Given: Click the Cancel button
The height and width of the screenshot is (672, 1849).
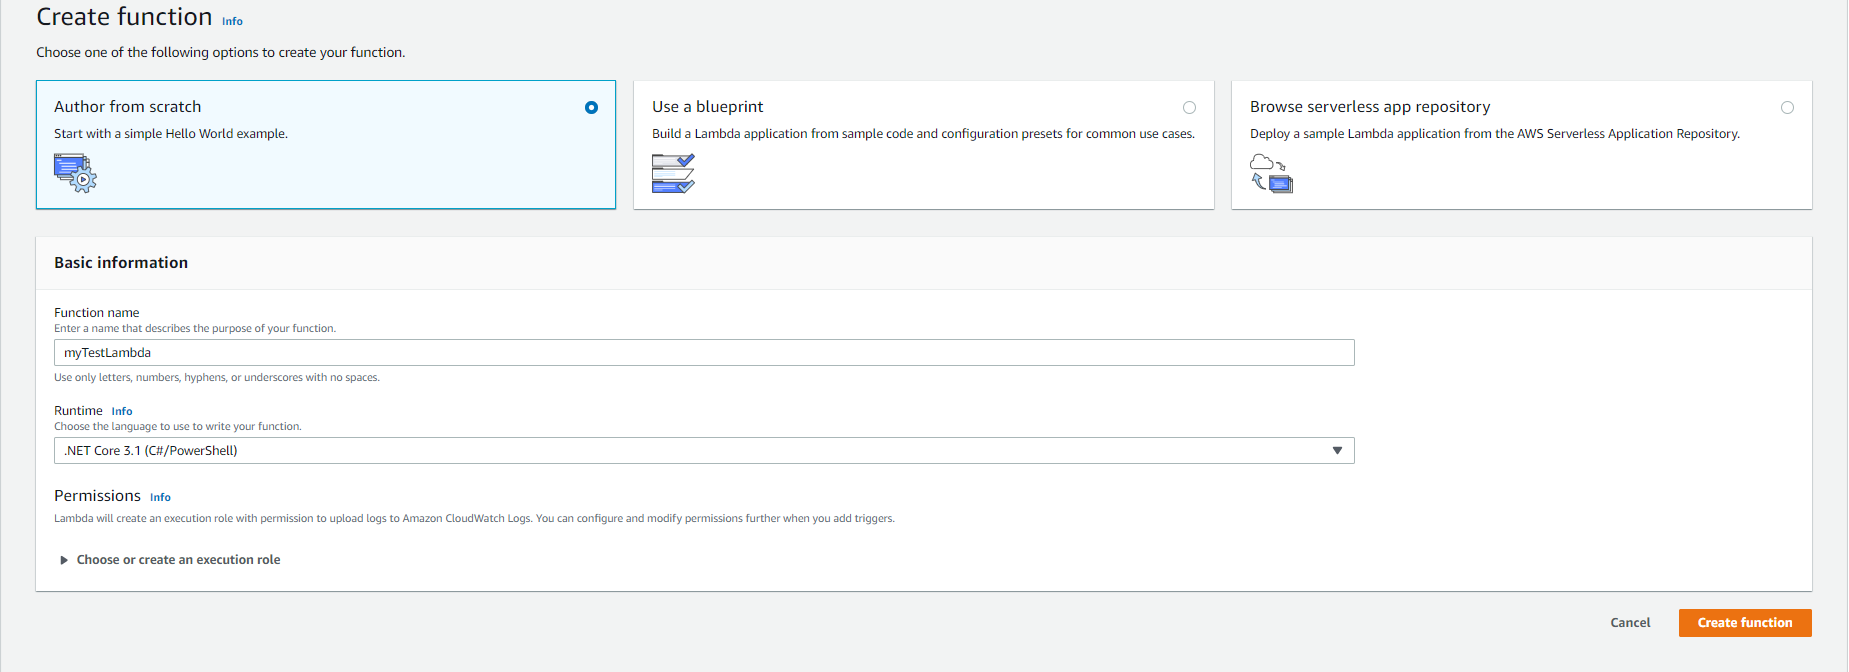Looking at the screenshot, I should [1630, 623].
